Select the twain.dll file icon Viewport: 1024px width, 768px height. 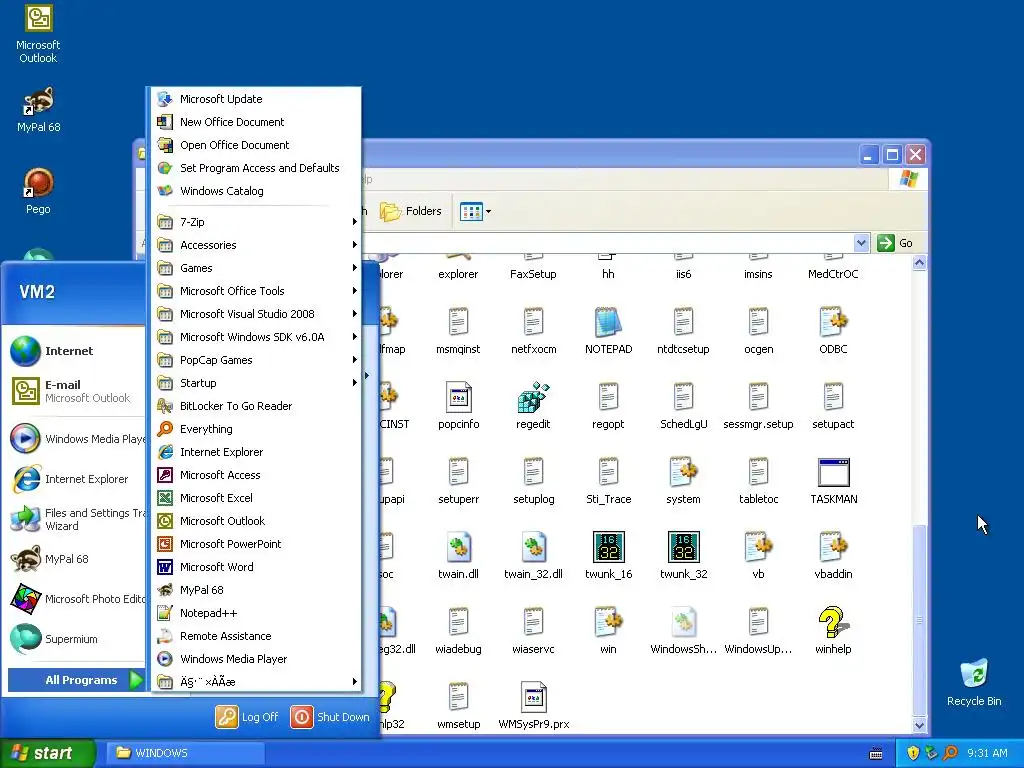point(458,556)
